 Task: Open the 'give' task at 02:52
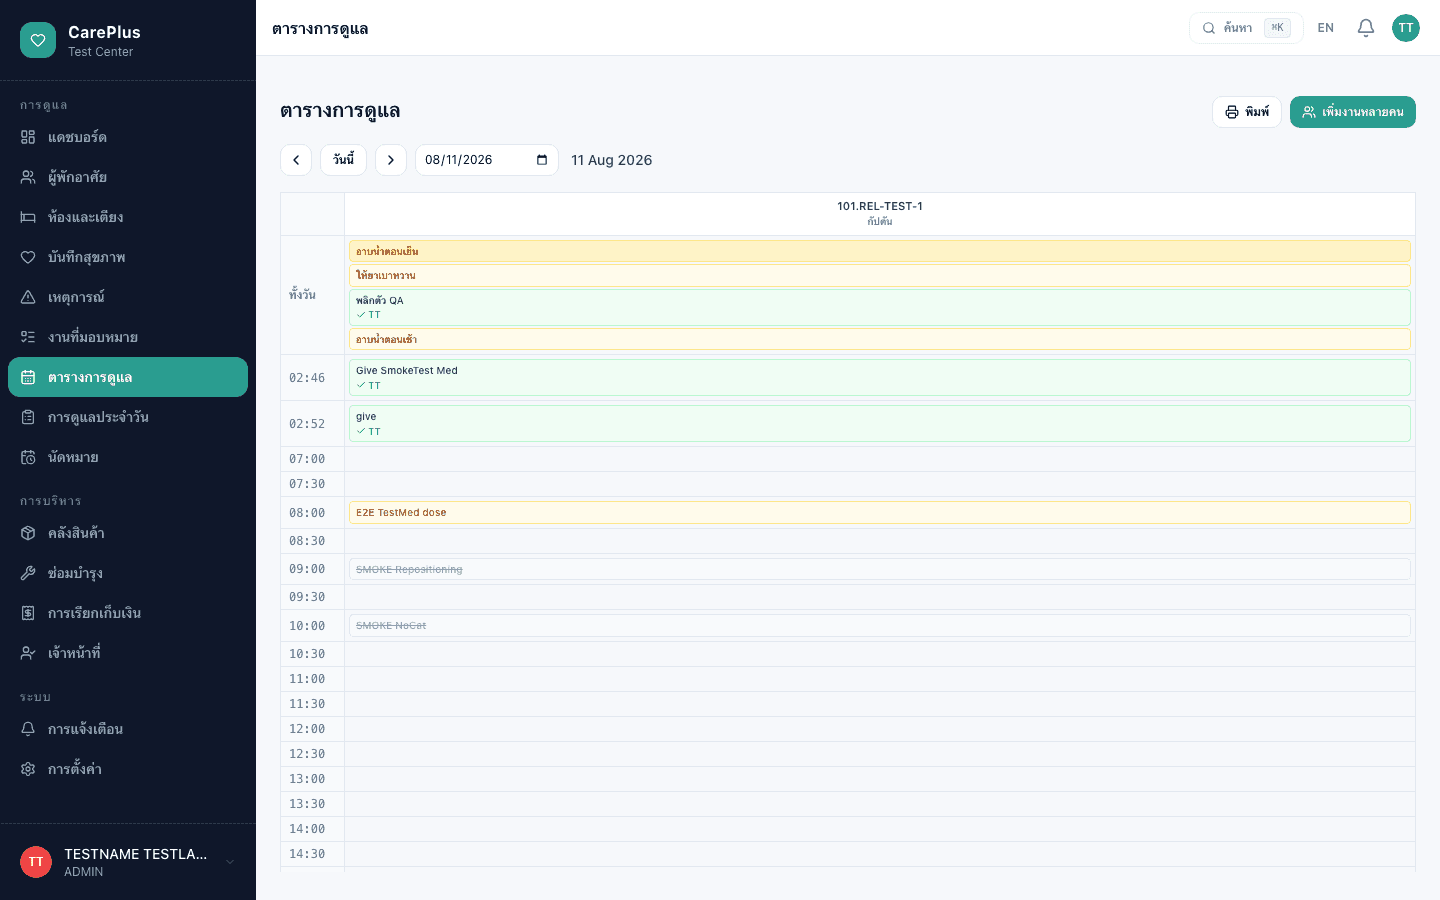coord(880,424)
